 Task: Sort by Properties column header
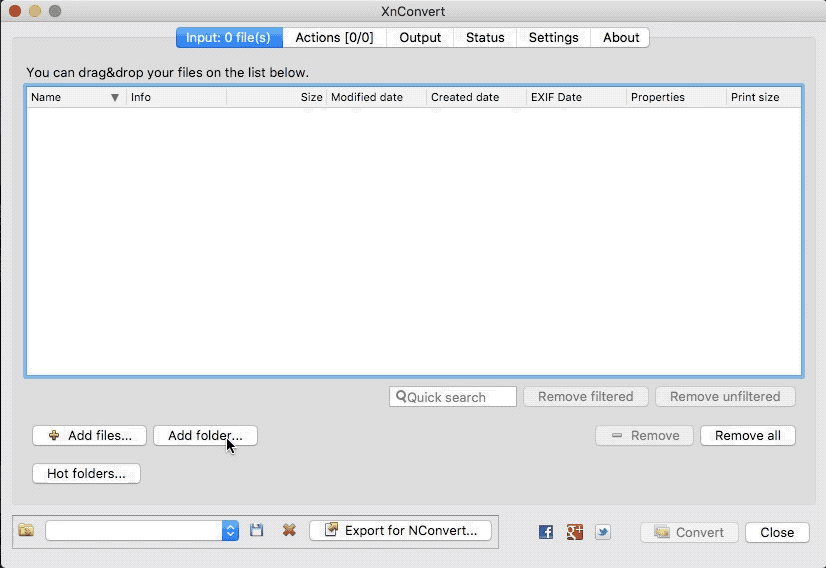[x=677, y=97]
